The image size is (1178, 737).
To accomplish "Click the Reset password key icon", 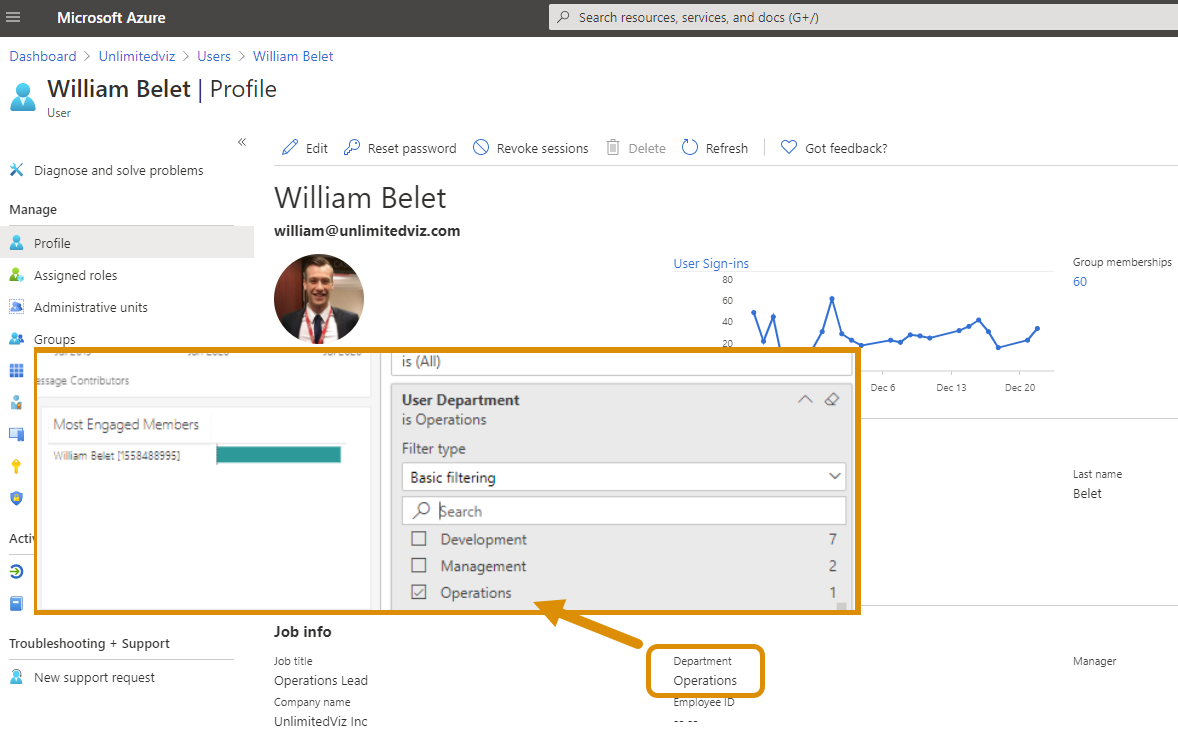I will [352, 148].
